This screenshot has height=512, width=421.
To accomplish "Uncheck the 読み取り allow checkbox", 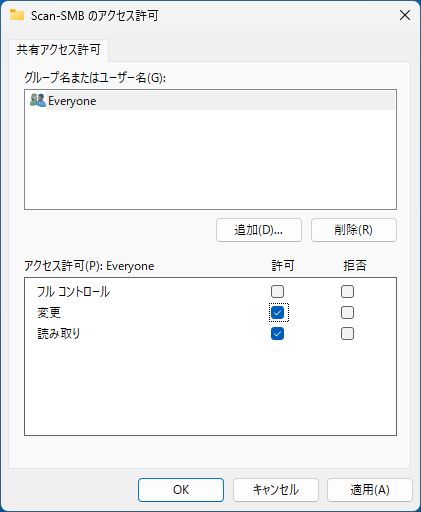I will tap(277, 334).
